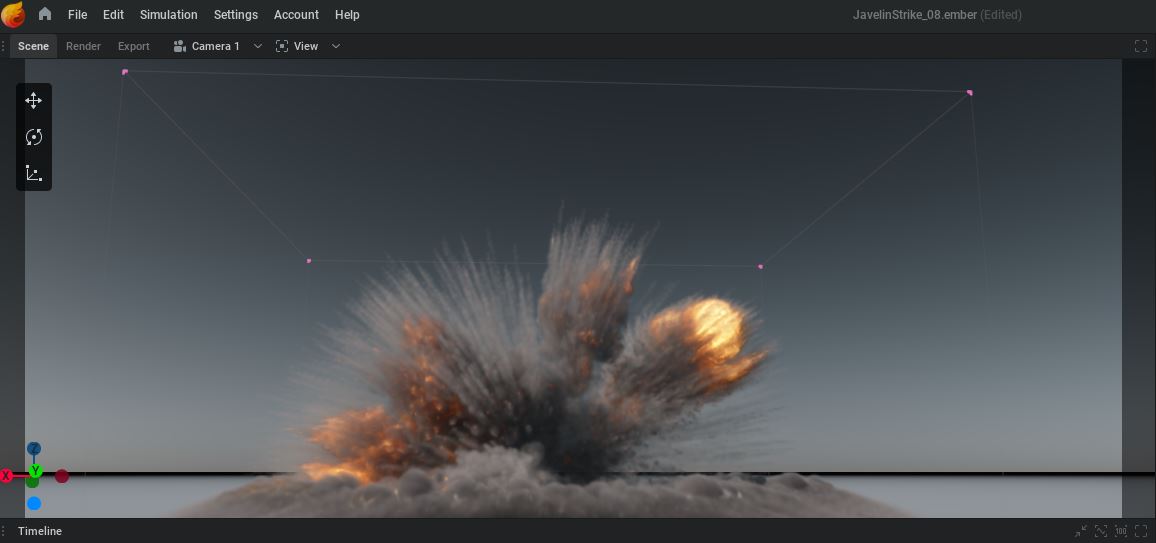Select the Rotate tool in viewport toolbar
Viewport: 1156px width, 543px height.
[33, 137]
